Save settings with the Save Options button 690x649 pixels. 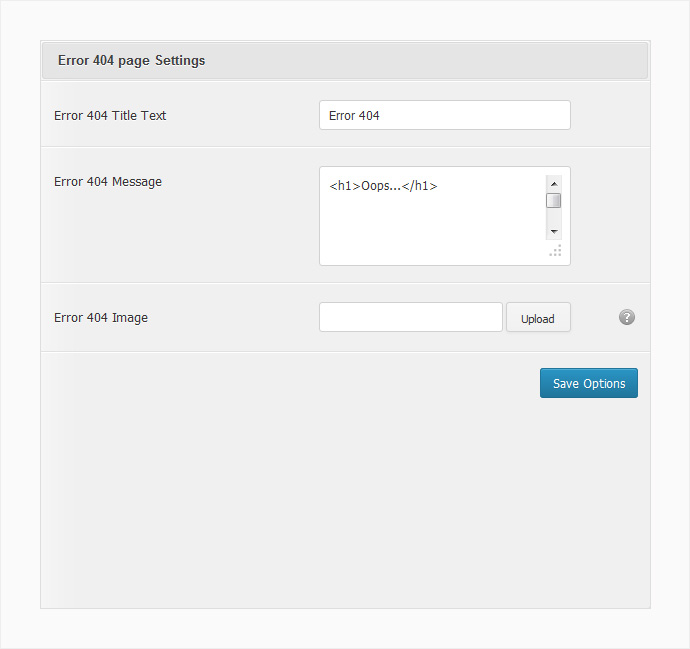point(589,383)
